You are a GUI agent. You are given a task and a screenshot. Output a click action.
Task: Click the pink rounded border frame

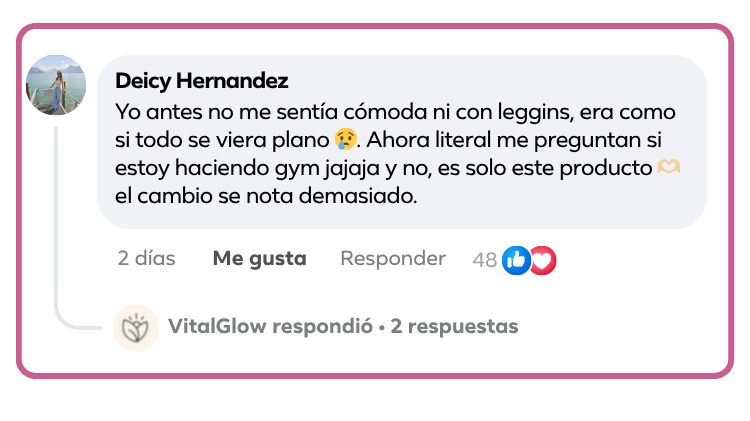click(375, 25)
